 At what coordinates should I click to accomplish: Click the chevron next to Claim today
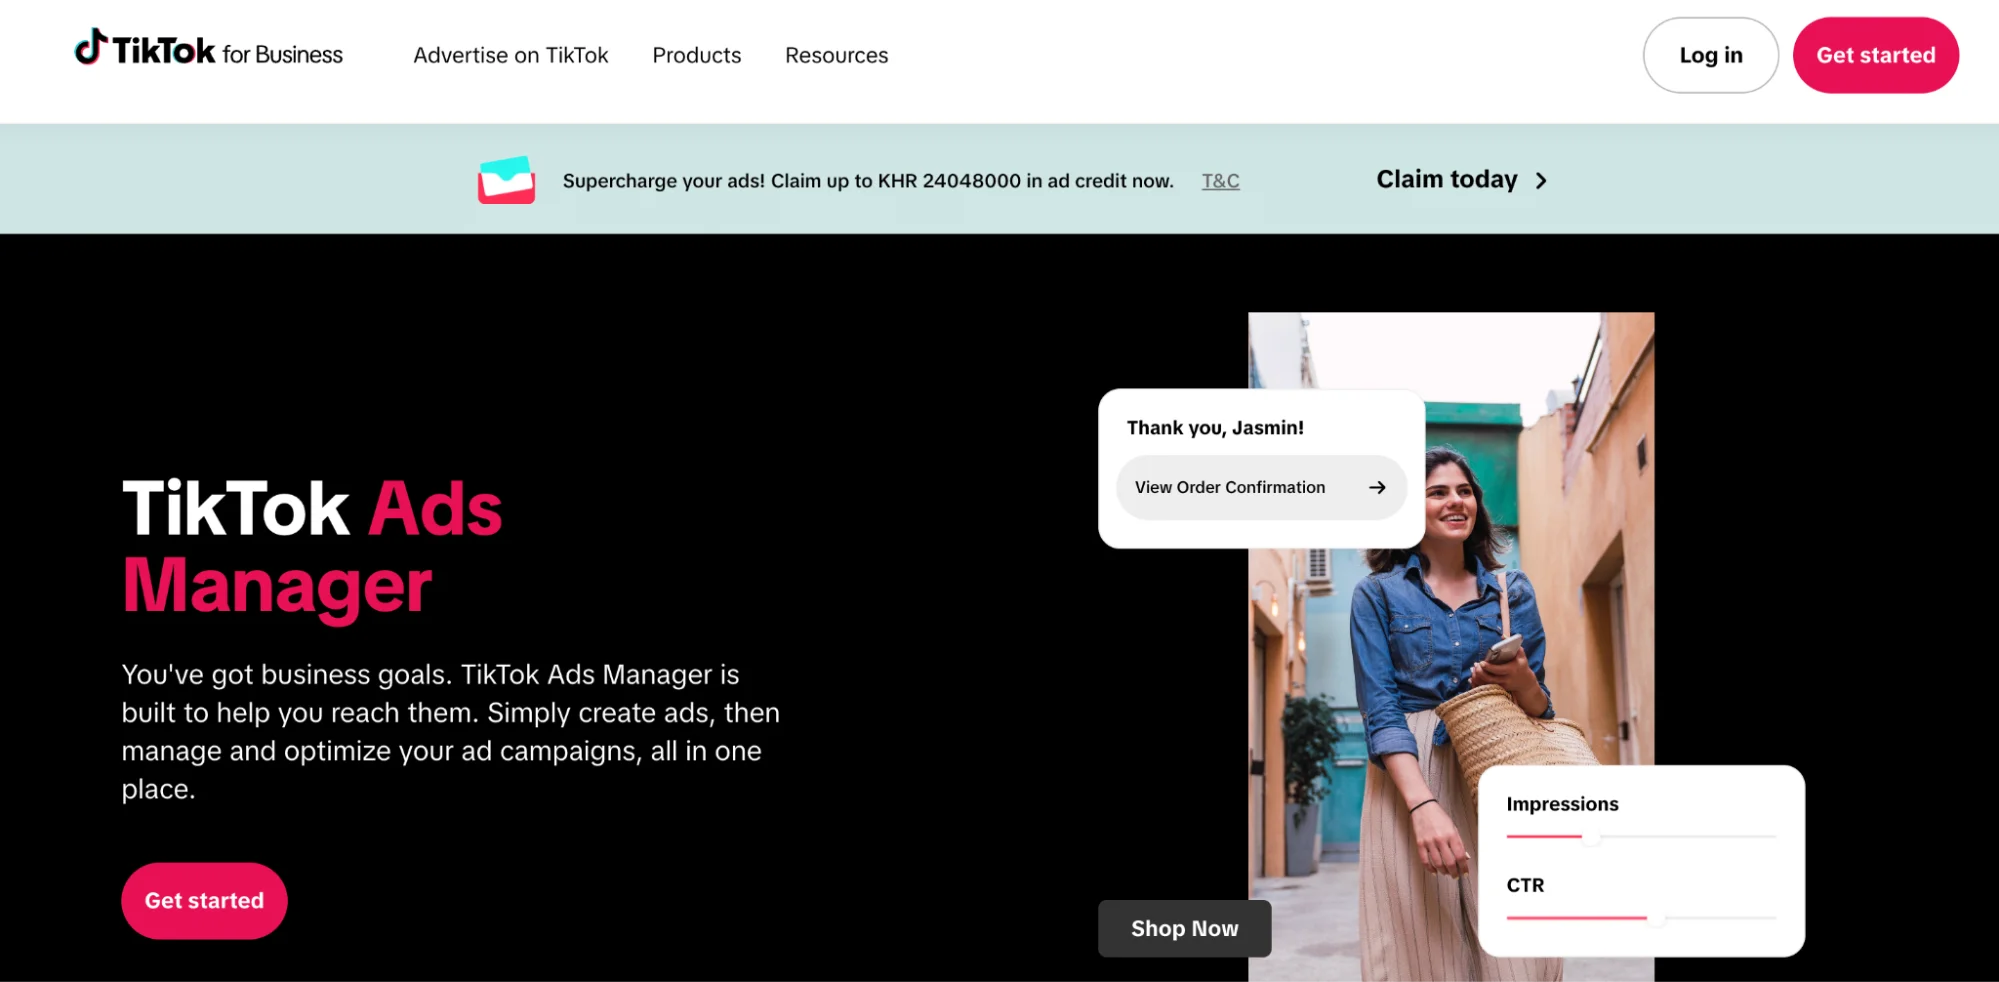[1542, 181]
